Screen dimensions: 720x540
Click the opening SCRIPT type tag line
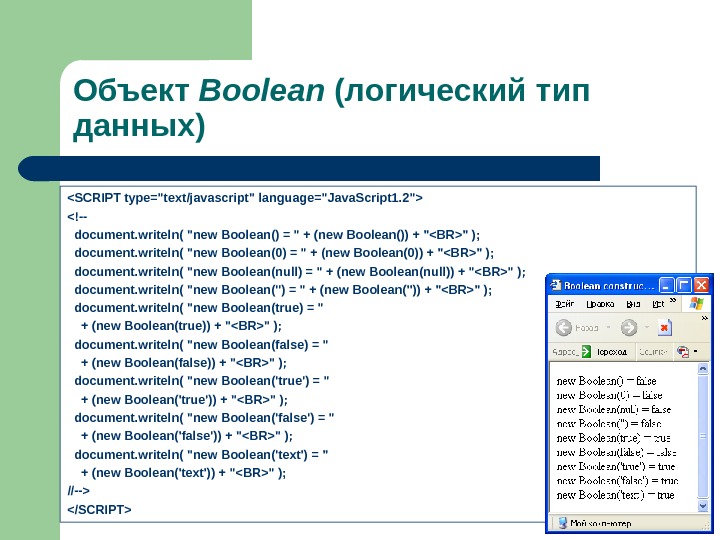pos(245,198)
